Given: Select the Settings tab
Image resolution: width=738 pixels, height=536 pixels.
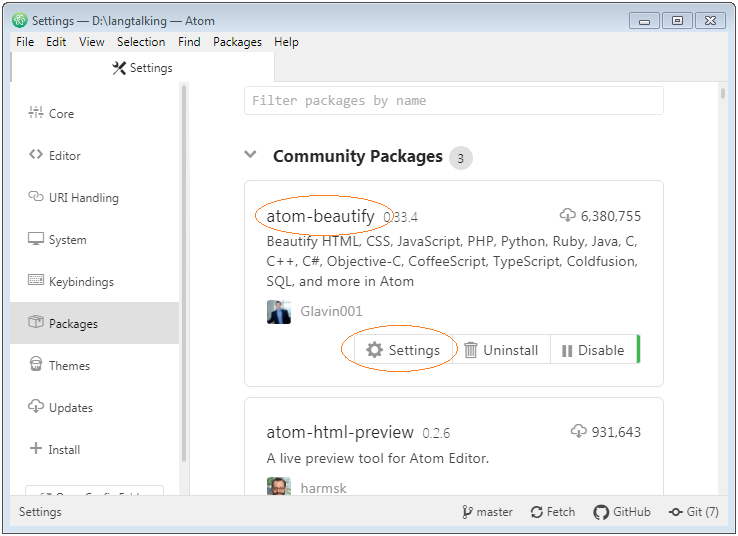Looking at the screenshot, I should point(143,68).
